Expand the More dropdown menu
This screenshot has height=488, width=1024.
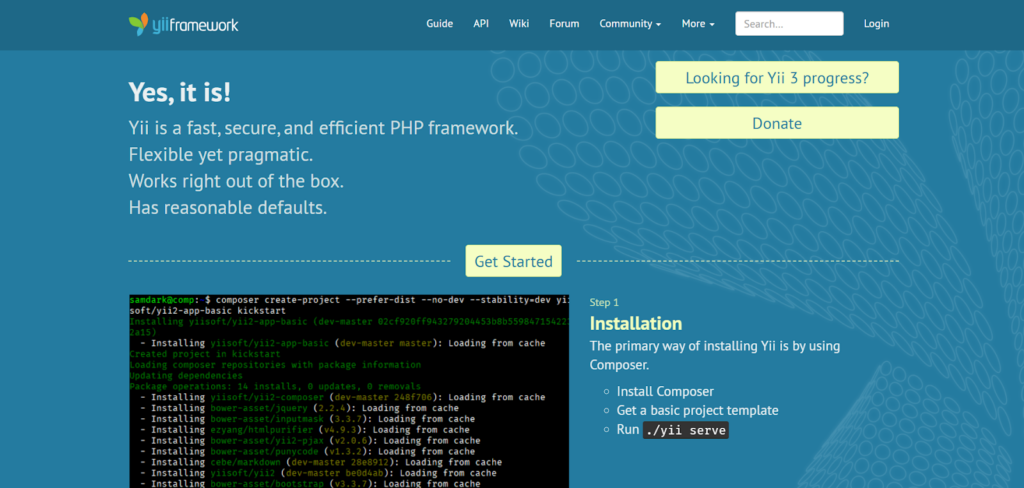tap(698, 24)
